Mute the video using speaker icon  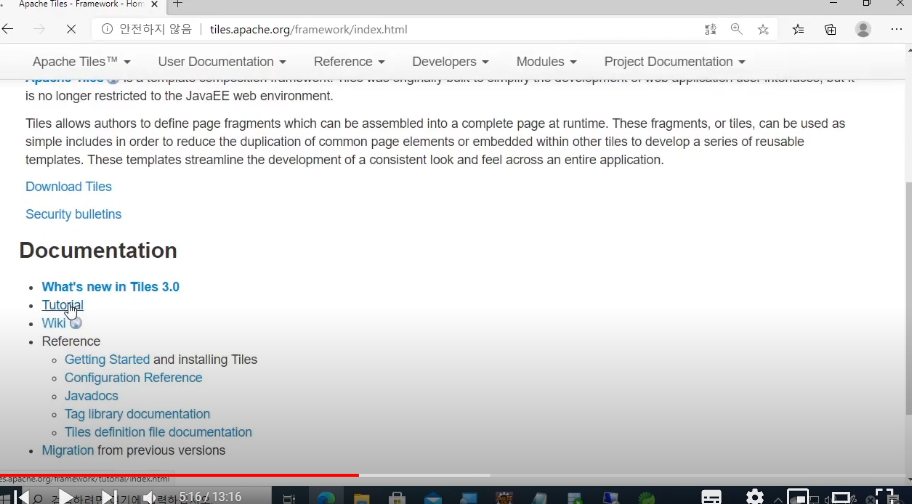149,497
